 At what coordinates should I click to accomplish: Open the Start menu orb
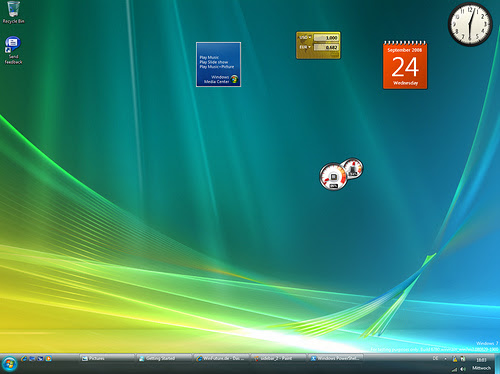pyautogui.click(x=9, y=364)
